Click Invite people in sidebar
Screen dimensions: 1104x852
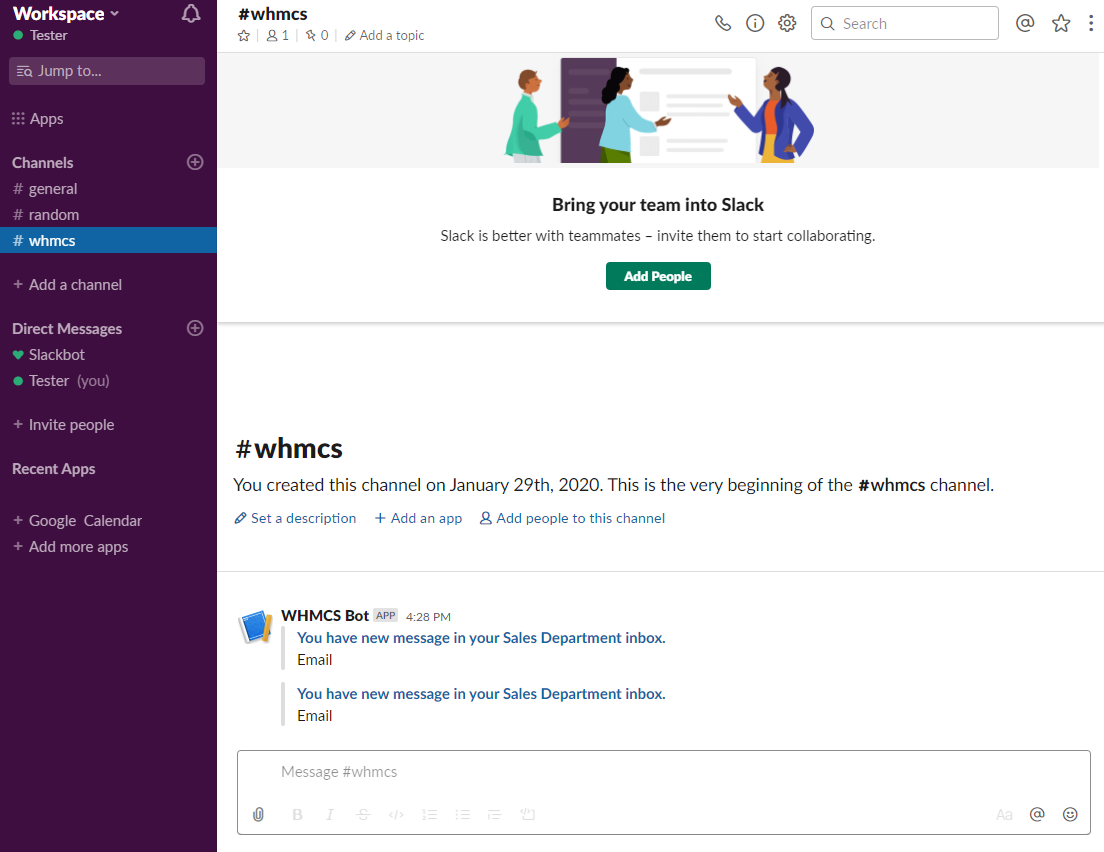pos(64,425)
